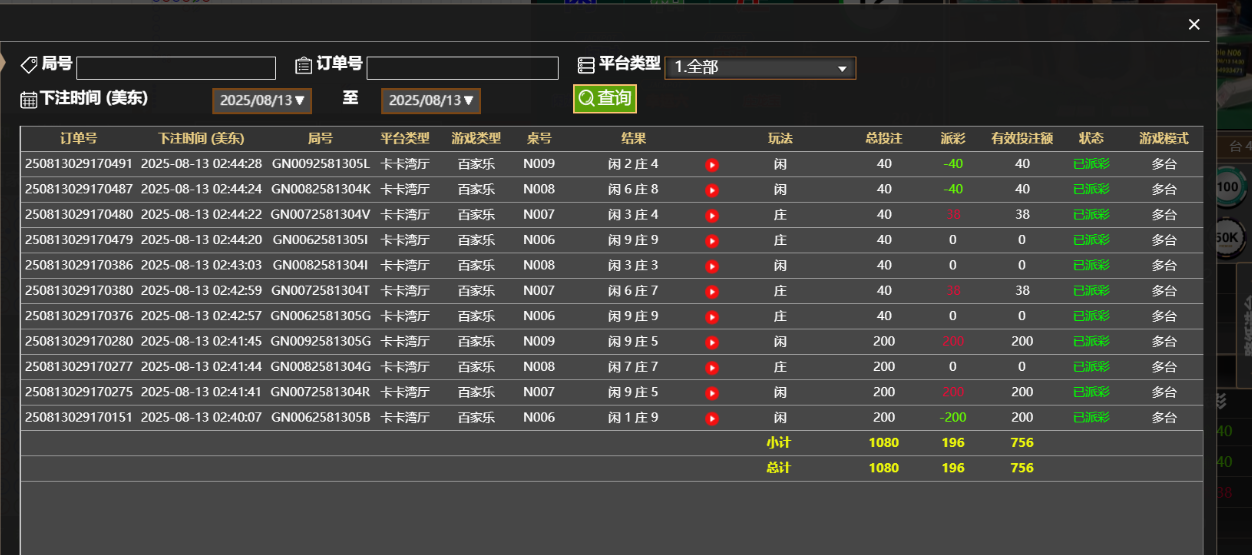Click the 状态 column header
Viewport: 1252px width, 555px height.
[x=1091, y=139]
